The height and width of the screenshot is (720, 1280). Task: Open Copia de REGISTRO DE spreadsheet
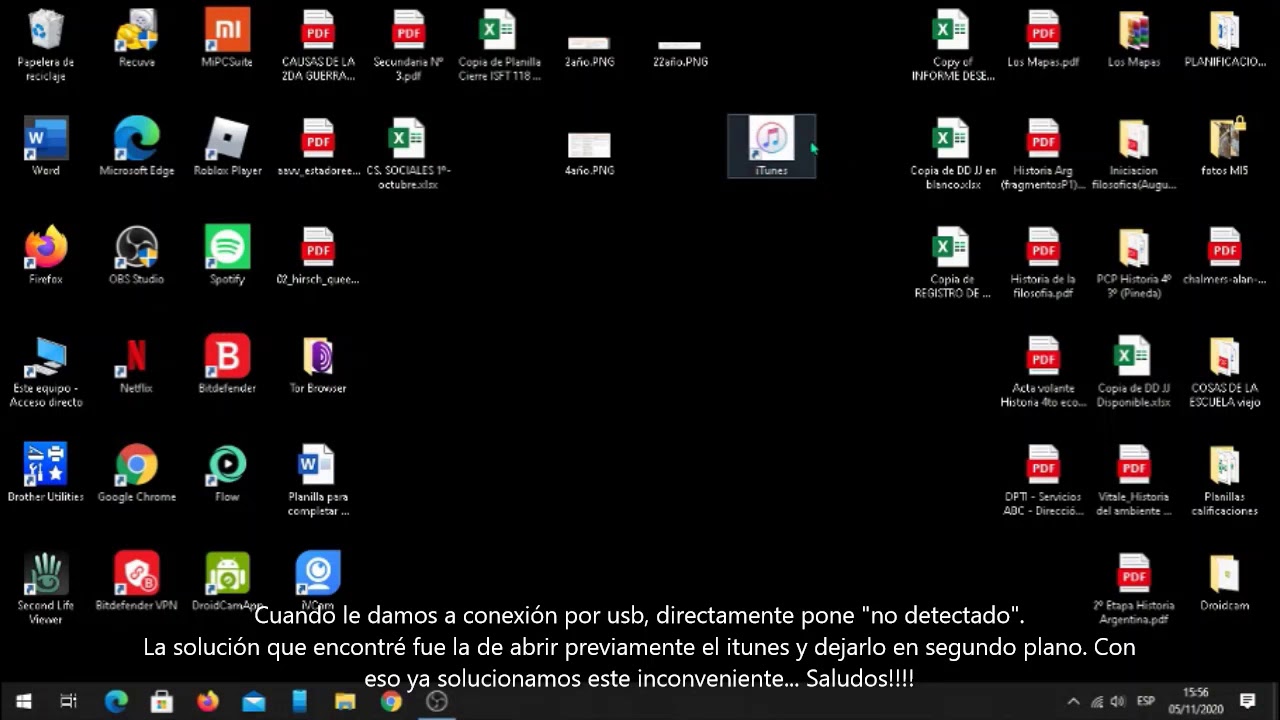[952, 263]
